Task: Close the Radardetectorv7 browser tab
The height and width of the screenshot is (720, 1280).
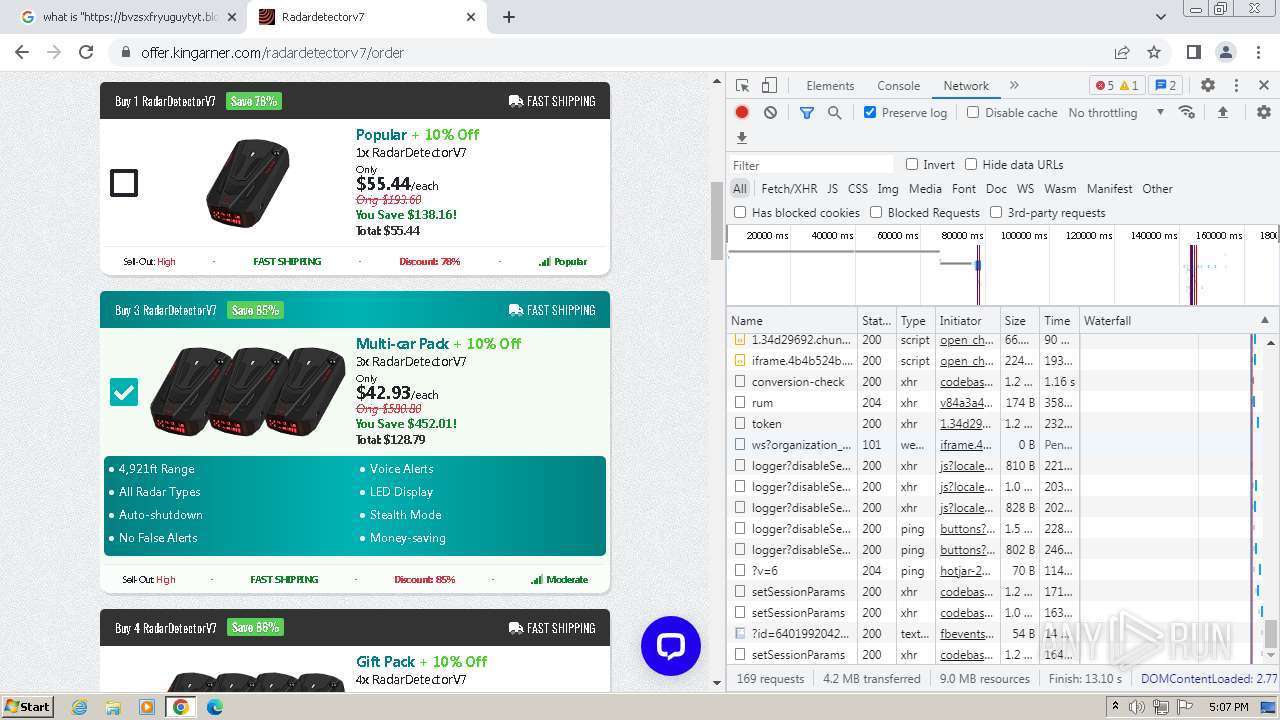Action: coord(472,17)
